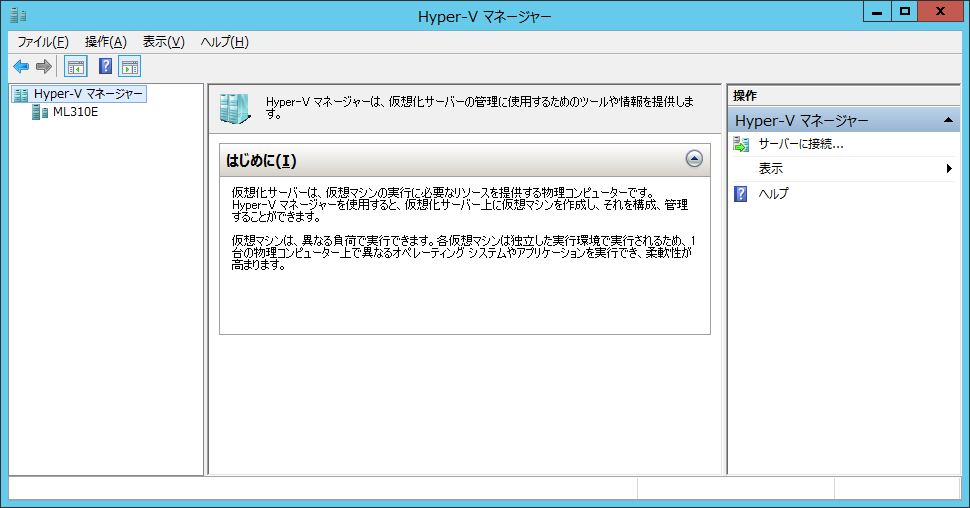Open the ヘルプ(H) menu in menu bar
970x508 pixels.
point(224,42)
